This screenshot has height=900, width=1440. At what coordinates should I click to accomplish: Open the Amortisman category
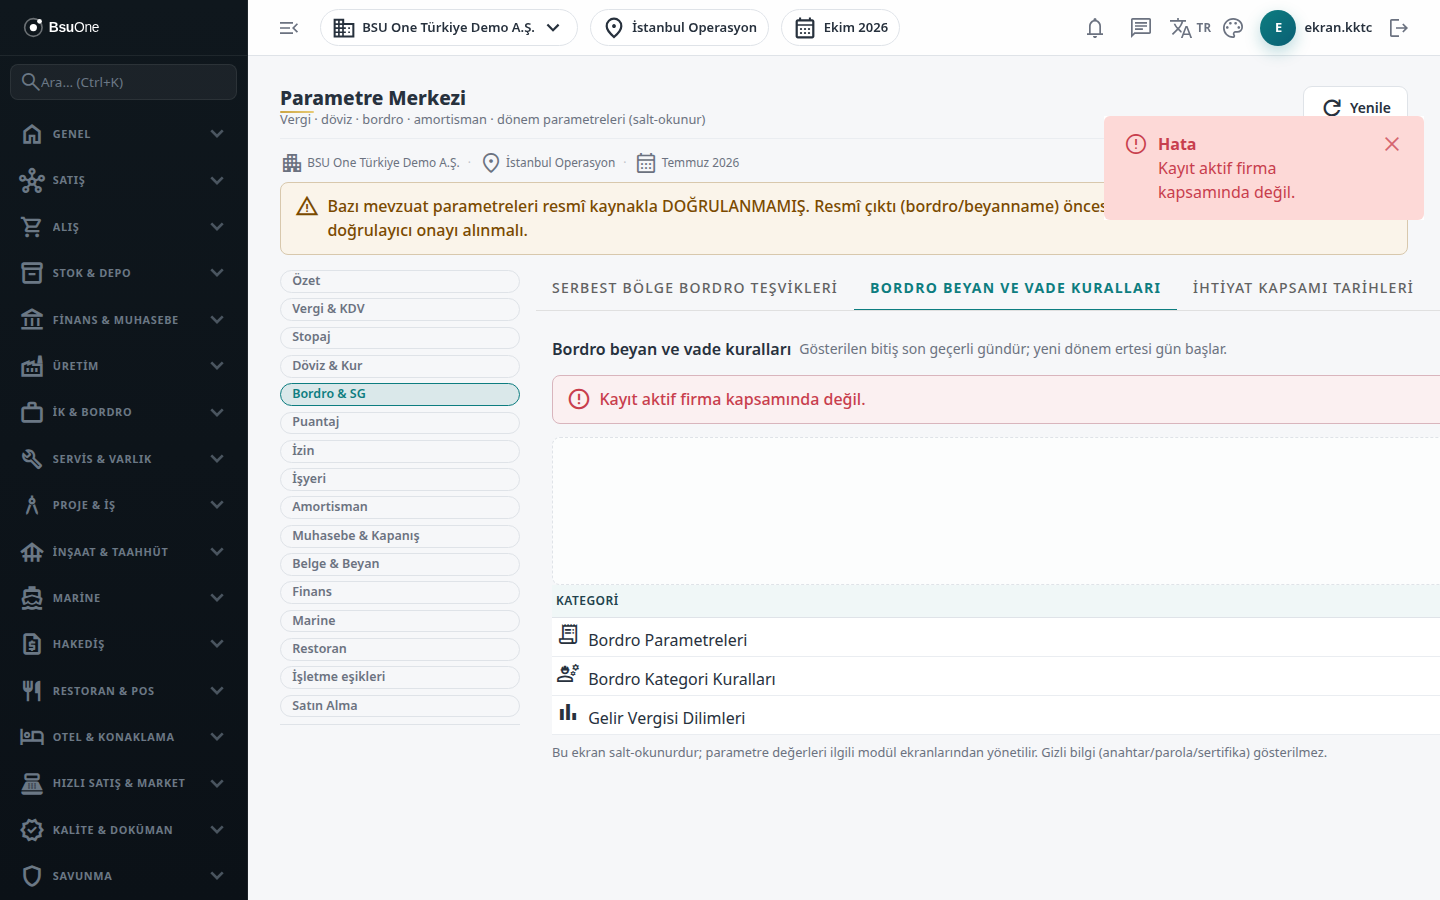[400, 507]
